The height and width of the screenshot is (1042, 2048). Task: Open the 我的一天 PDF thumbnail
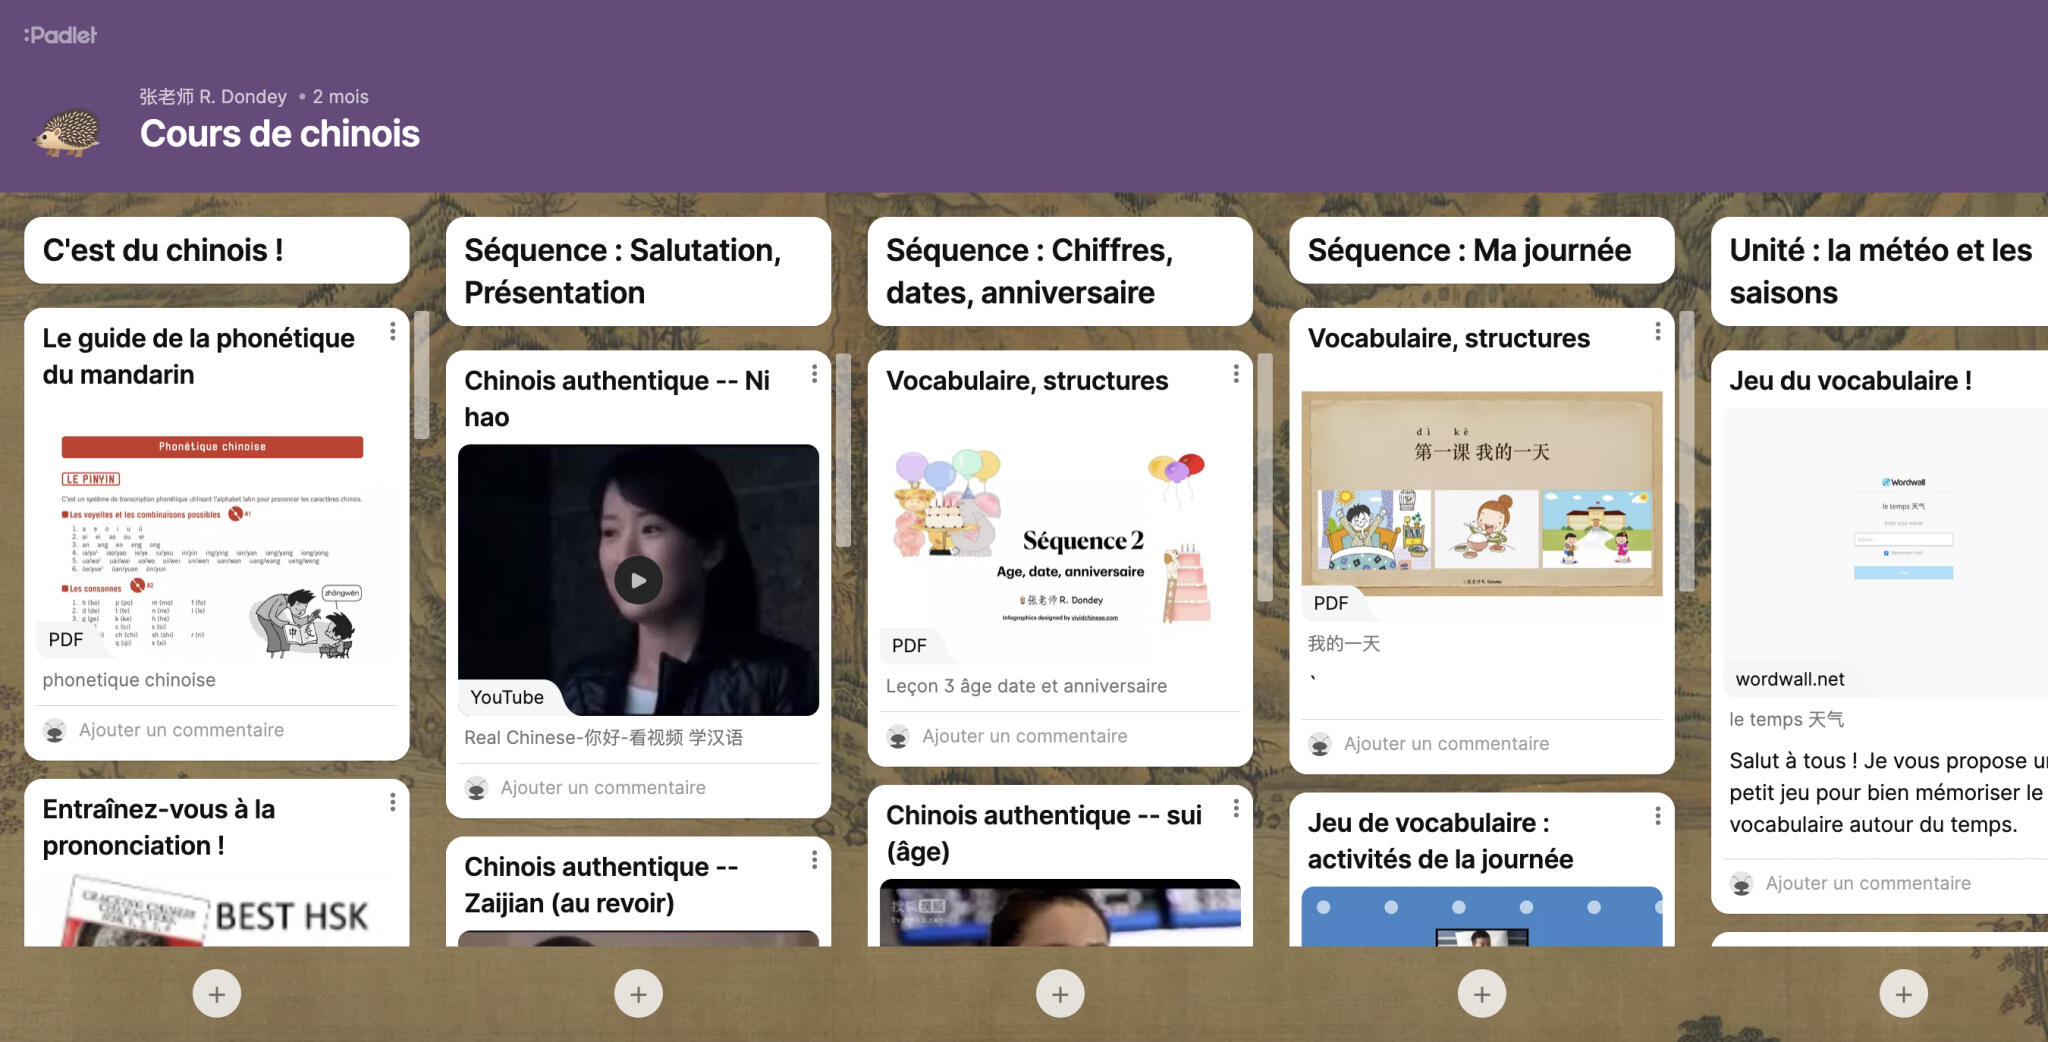pos(1481,495)
